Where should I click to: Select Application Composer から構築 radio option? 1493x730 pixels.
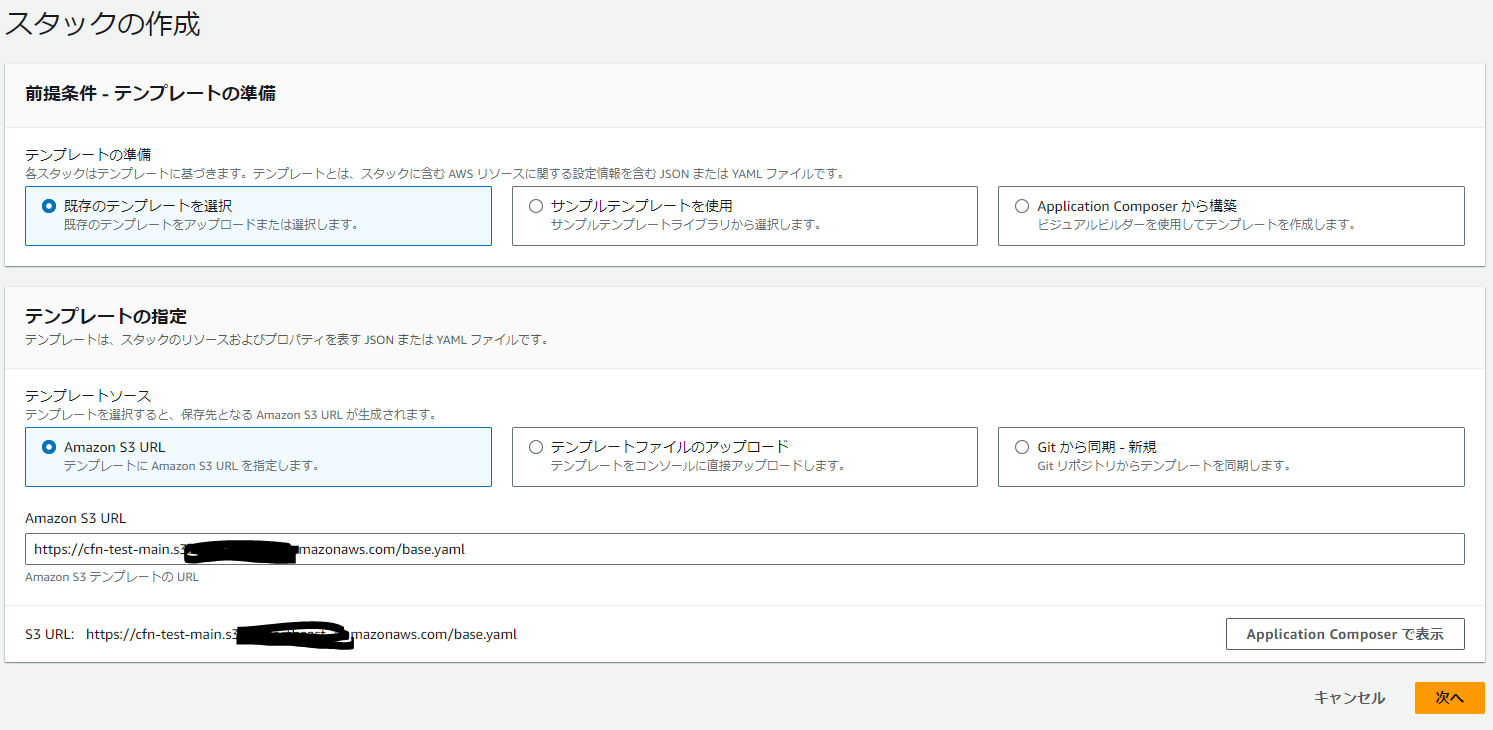1022,206
